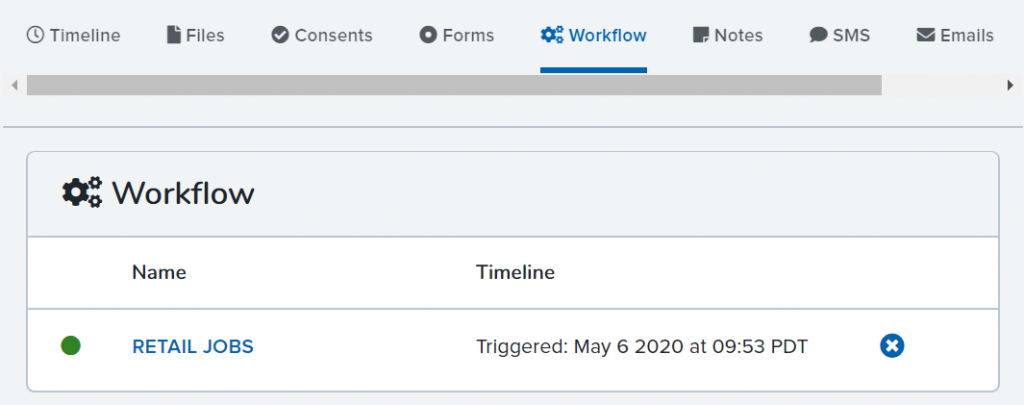Click the circle icon beside Forms
The width and height of the screenshot is (1024, 405).
pos(428,35)
